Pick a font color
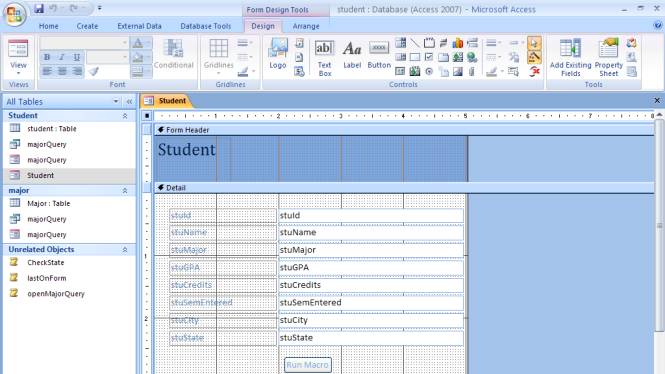Viewport: 665px width, 374px height. (138, 43)
